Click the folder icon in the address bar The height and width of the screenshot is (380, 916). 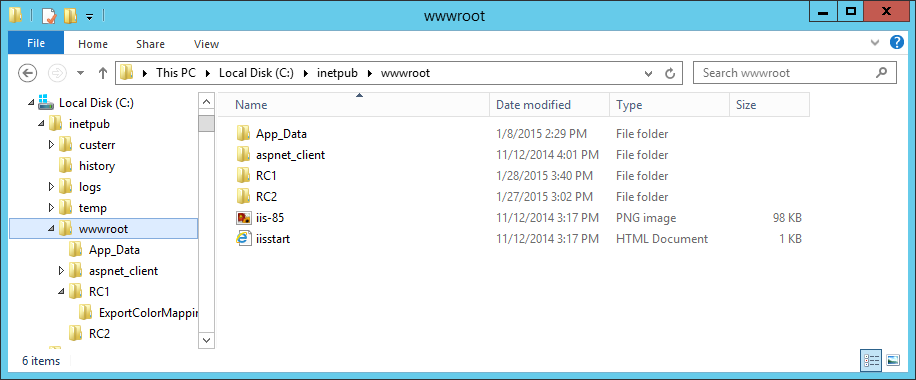126,73
